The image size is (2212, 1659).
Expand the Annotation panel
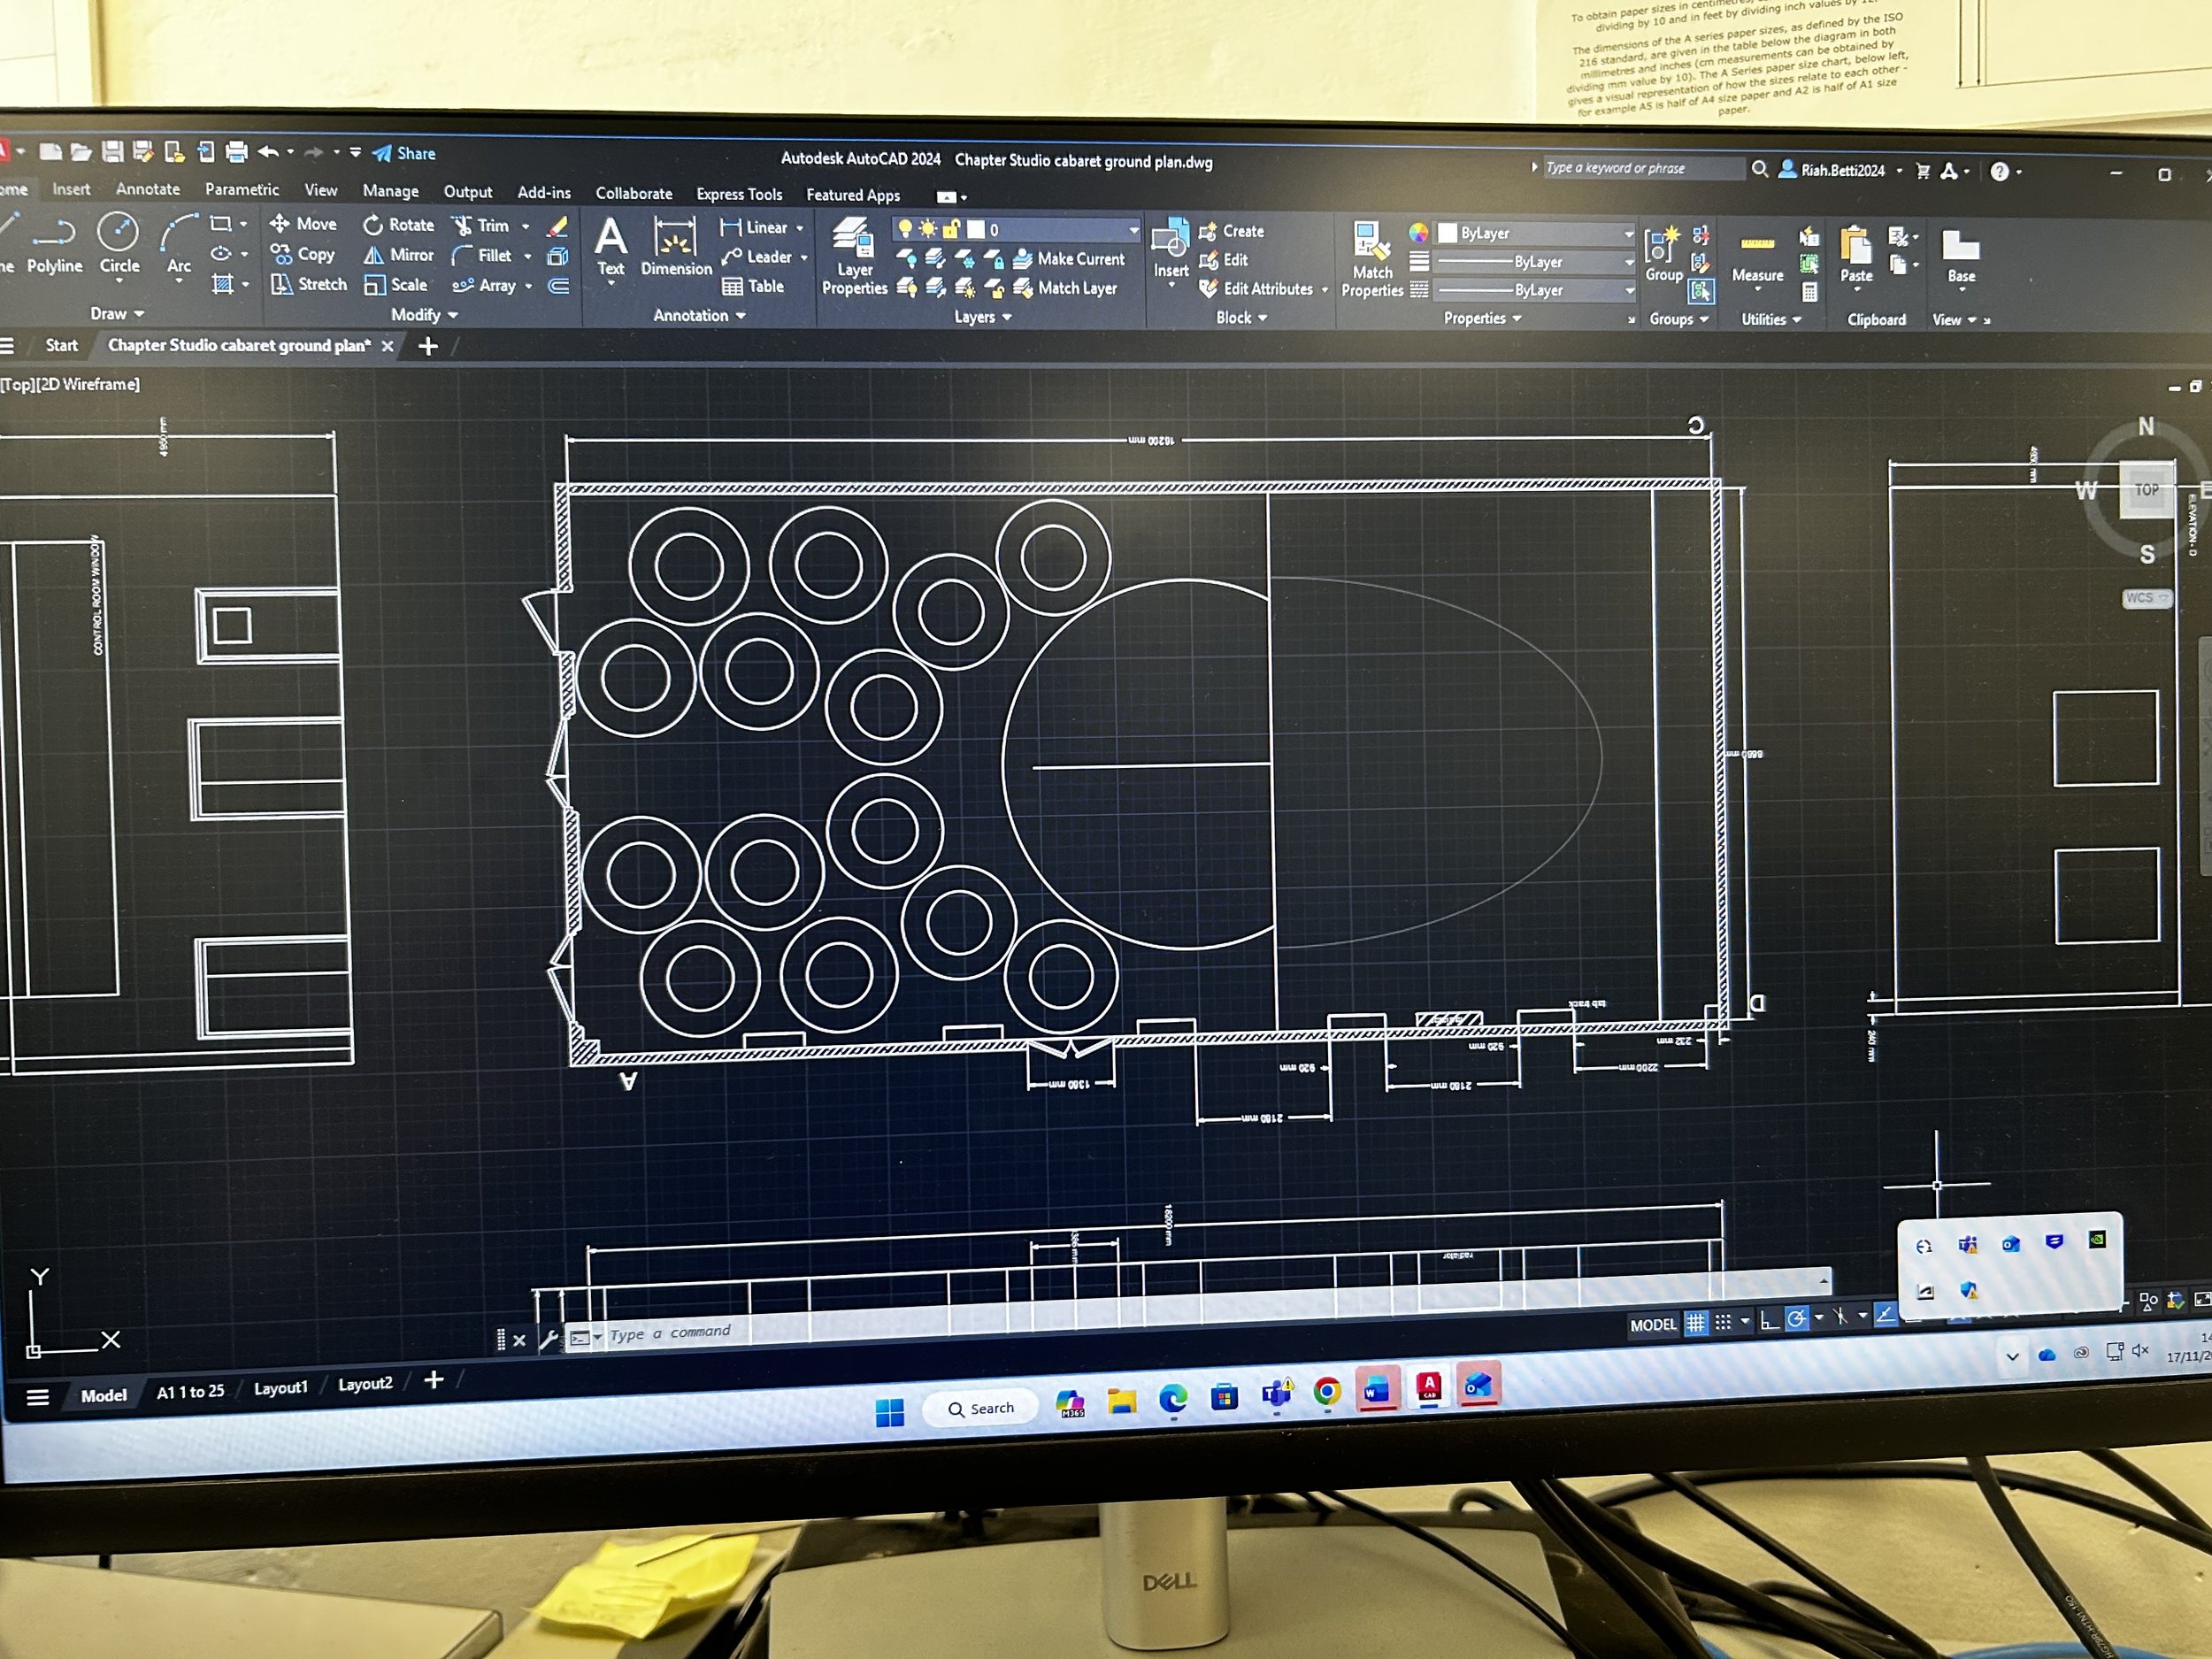699,315
